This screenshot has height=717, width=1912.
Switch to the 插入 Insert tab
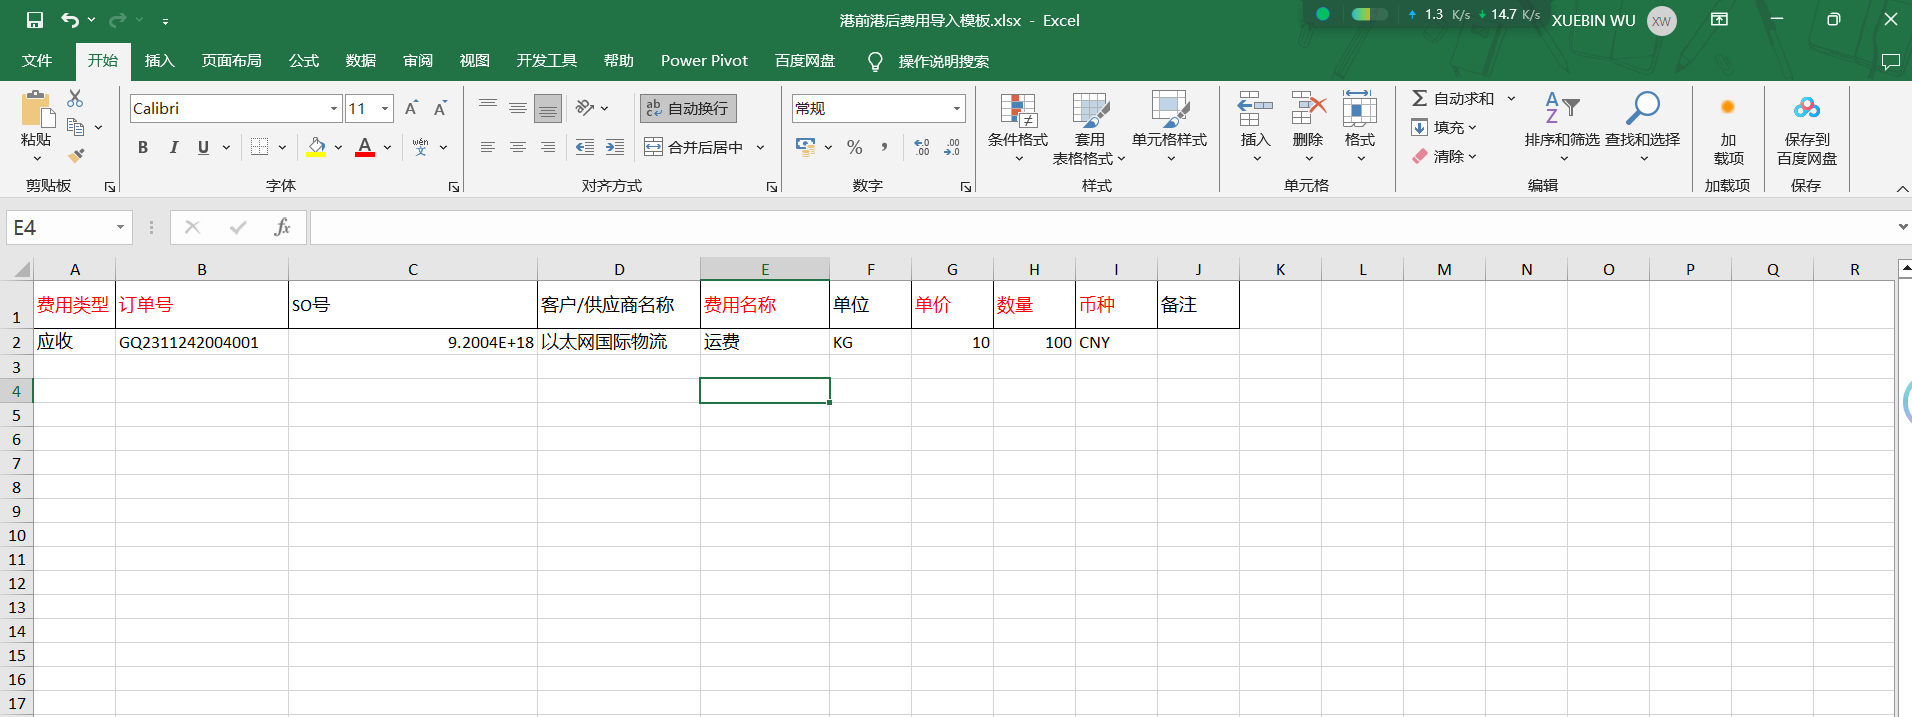[159, 61]
